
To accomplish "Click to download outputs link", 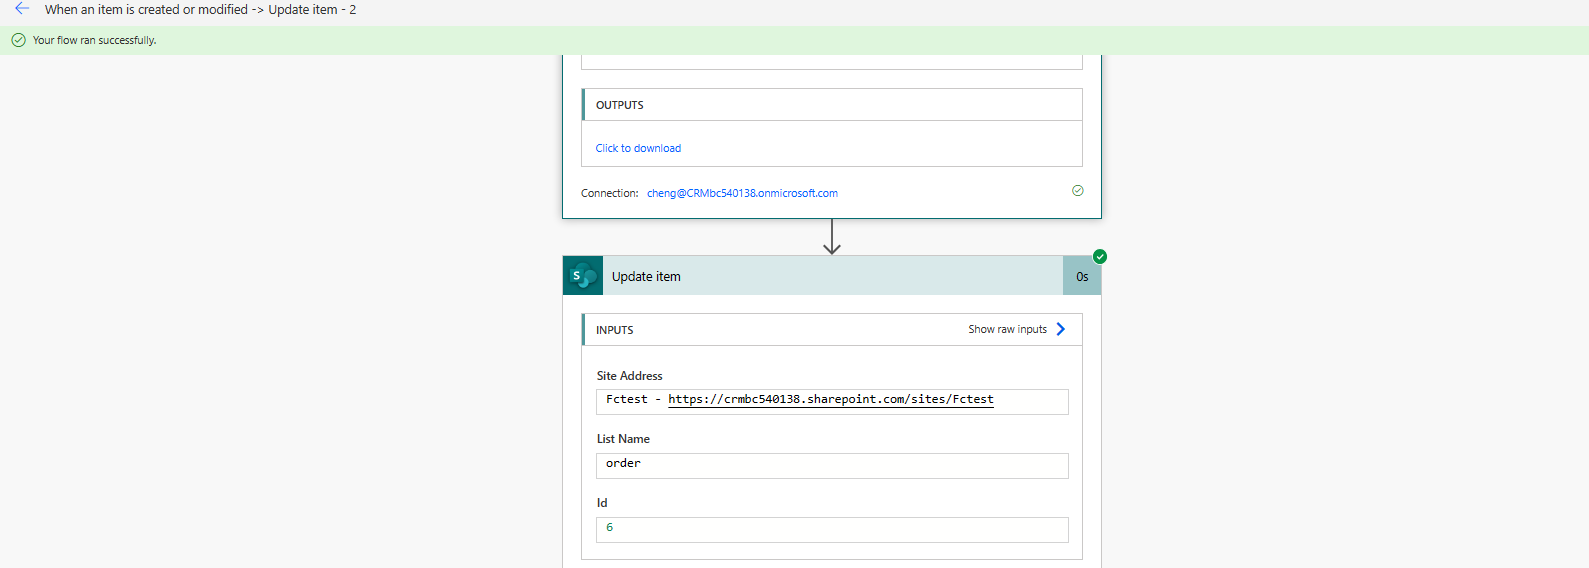I will (x=638, y=148).
